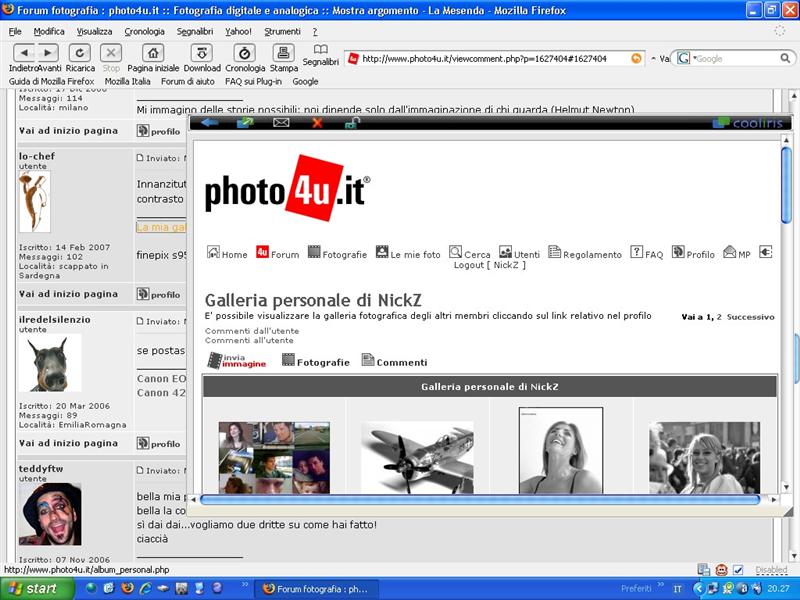Click Cooliris blue back arrow
Image resolution: width=800 pixels, height=600 pixels.
pos(210,122)
